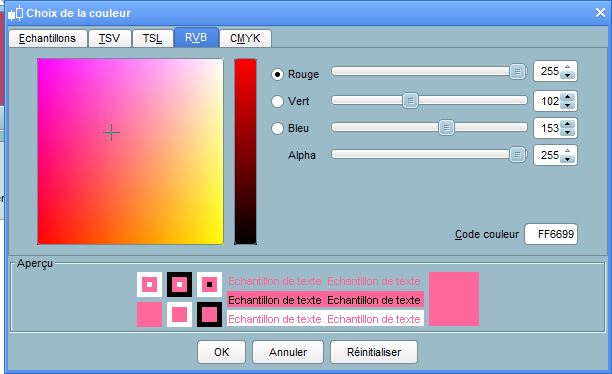Select the Rouge radio button
Viewport: 612px width, 374px height.
point(277,74)
